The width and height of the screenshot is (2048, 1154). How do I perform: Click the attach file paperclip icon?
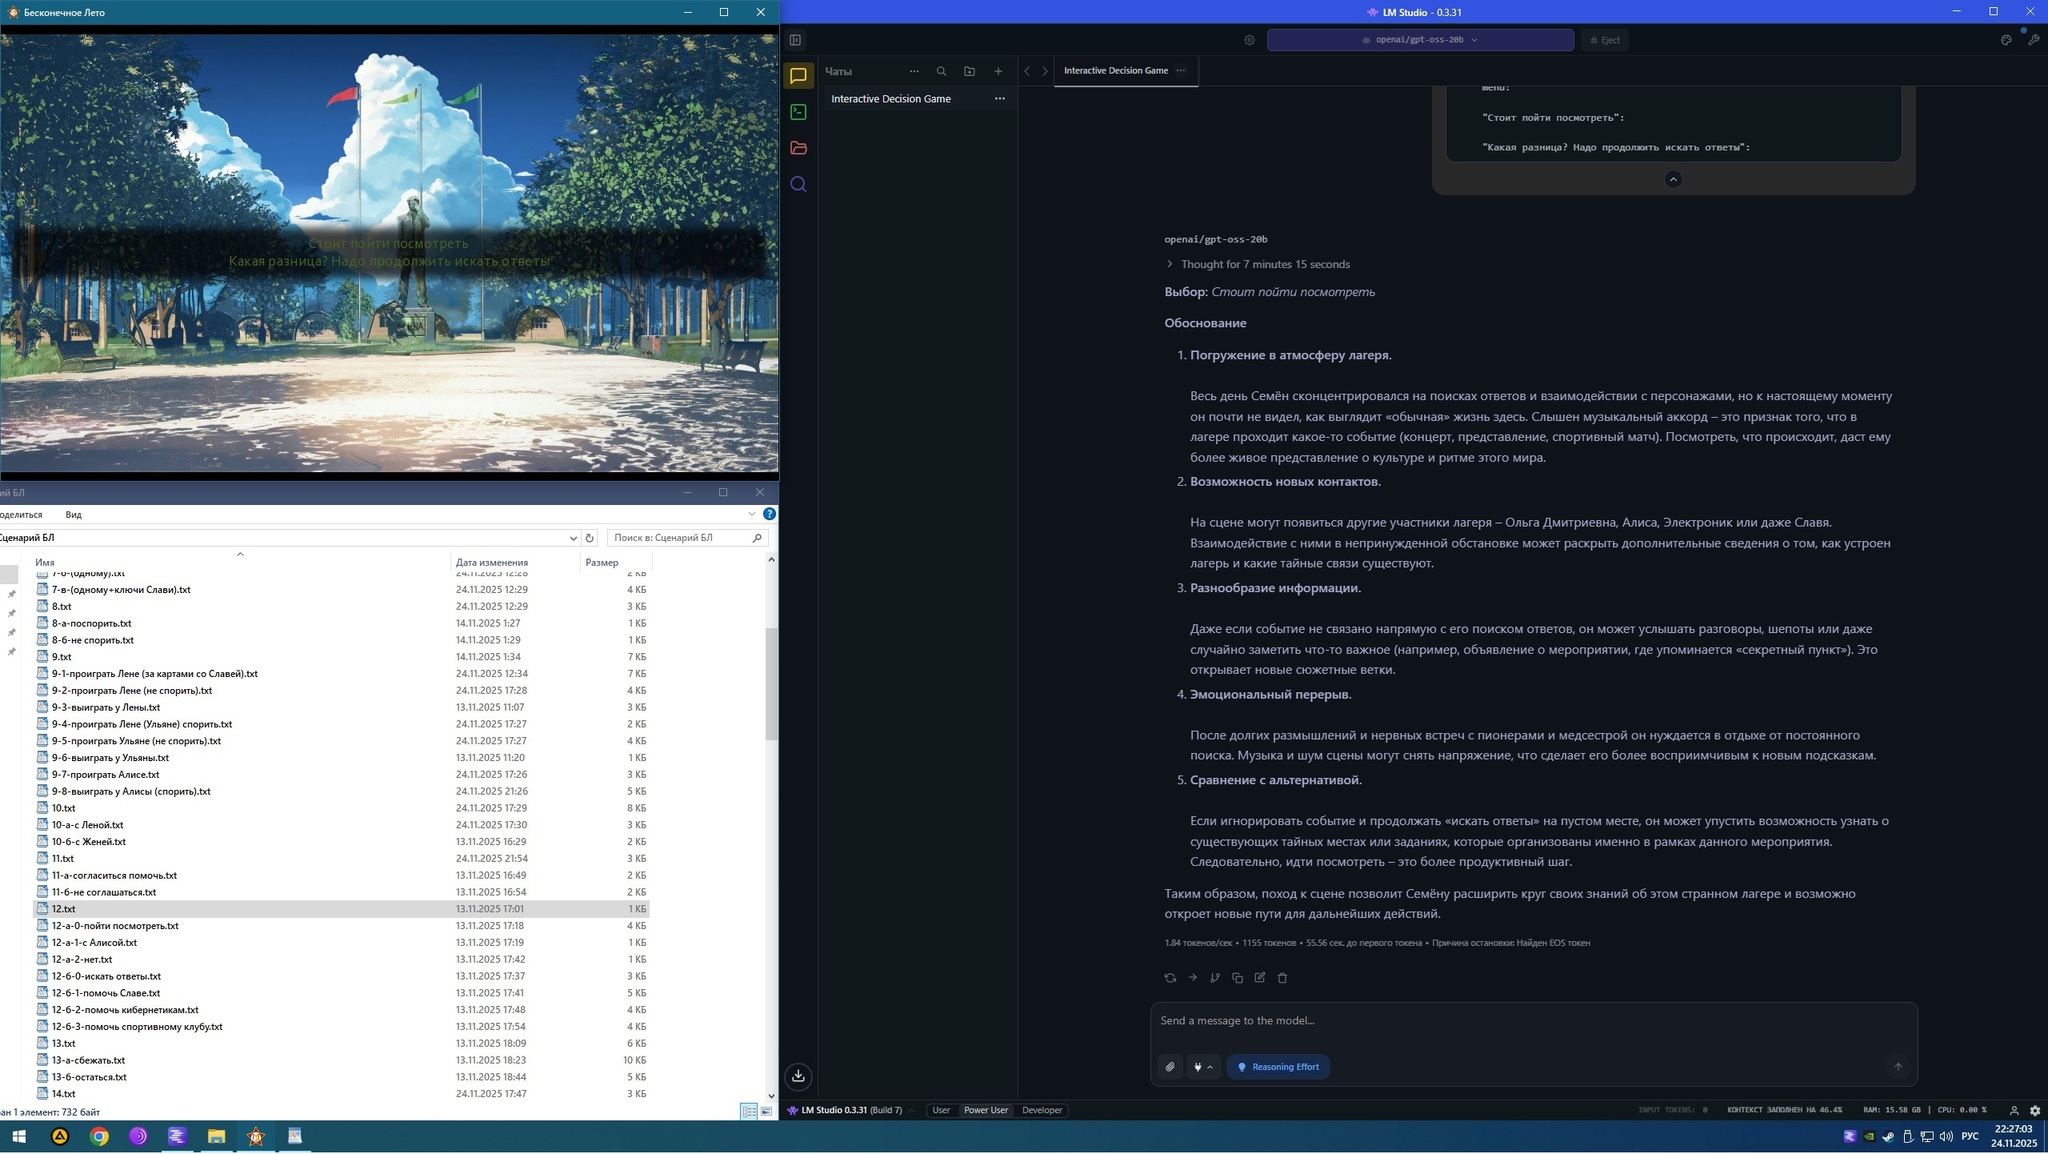[1170, 1067]
